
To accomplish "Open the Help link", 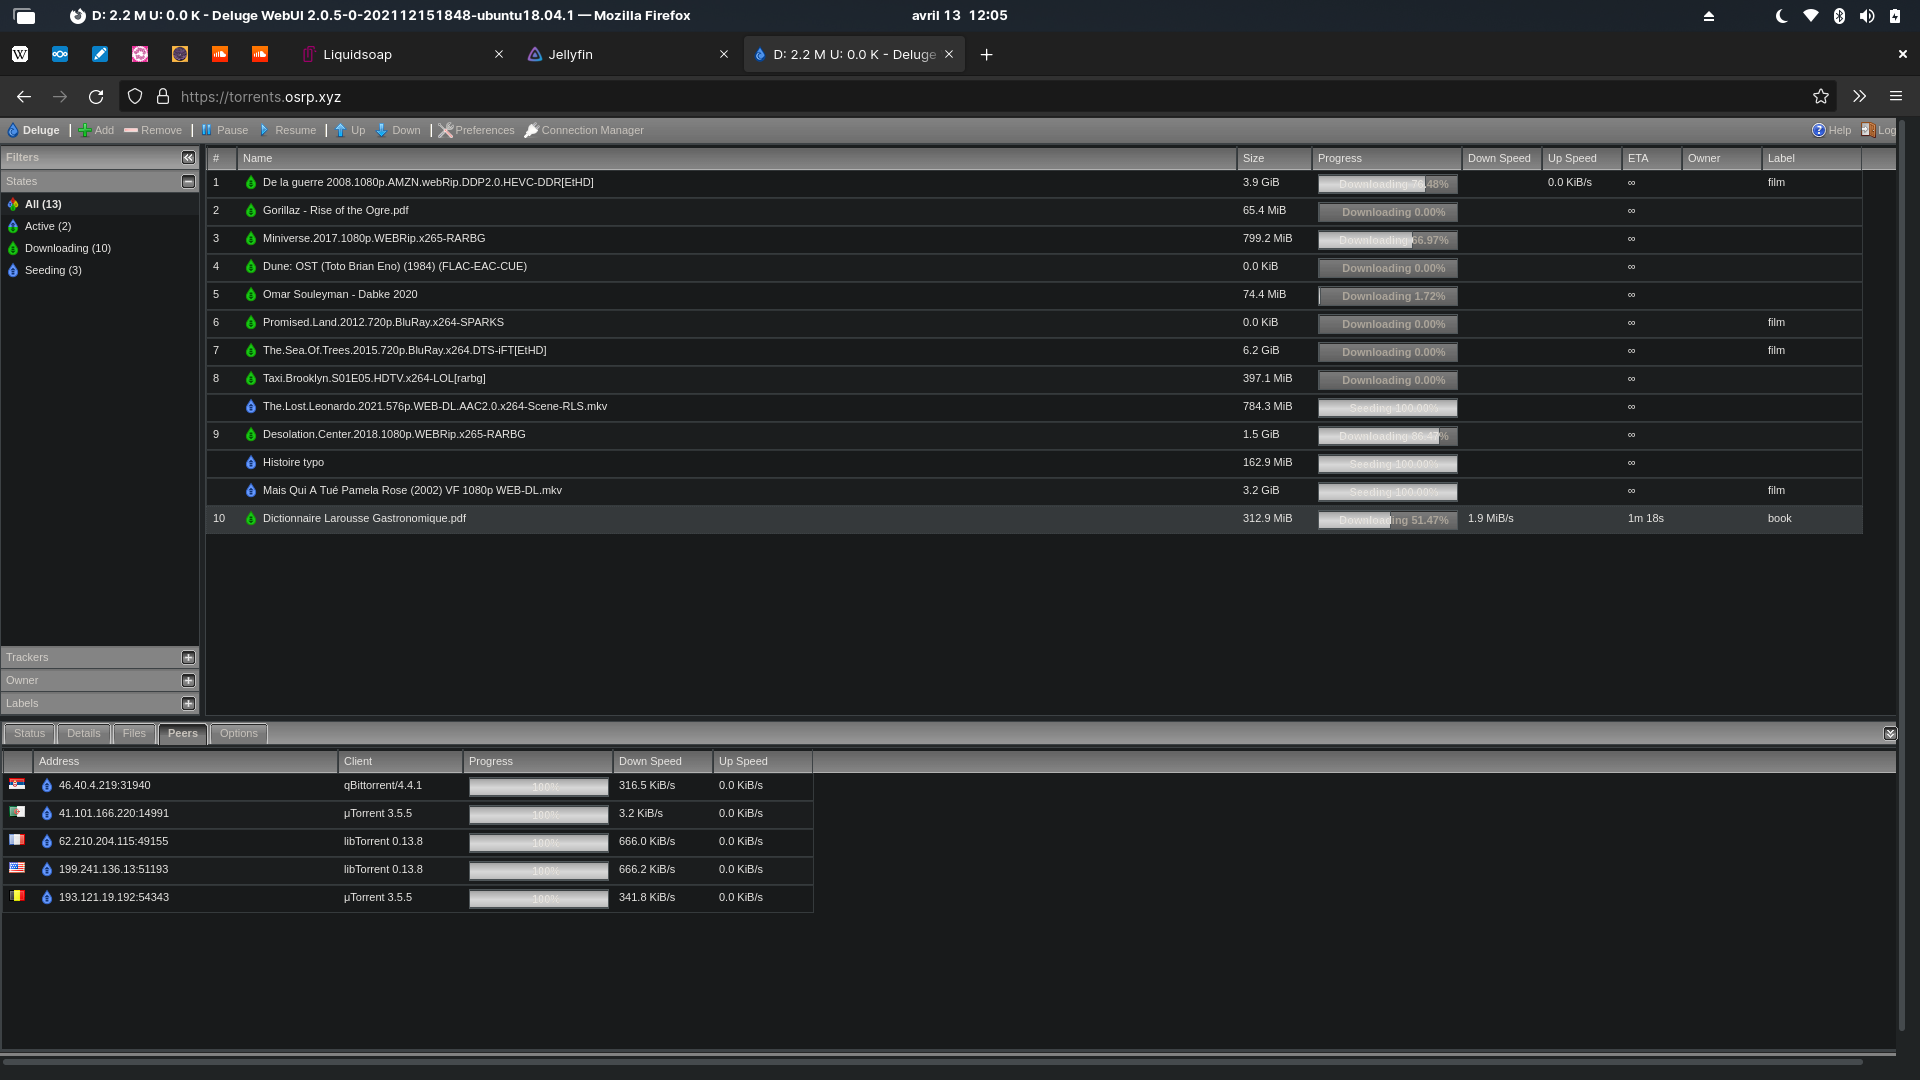I will (x=1830, y=130).
